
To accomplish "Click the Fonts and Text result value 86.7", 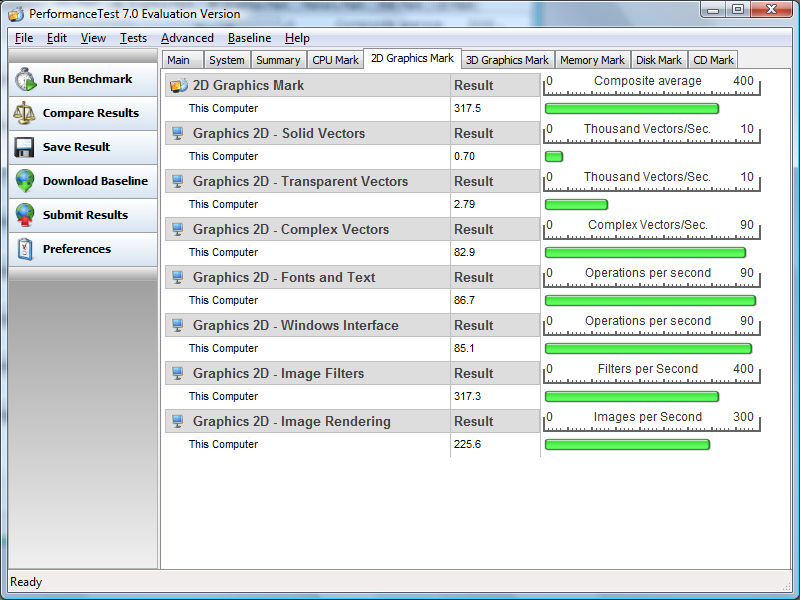I will [x=464, y=300].
